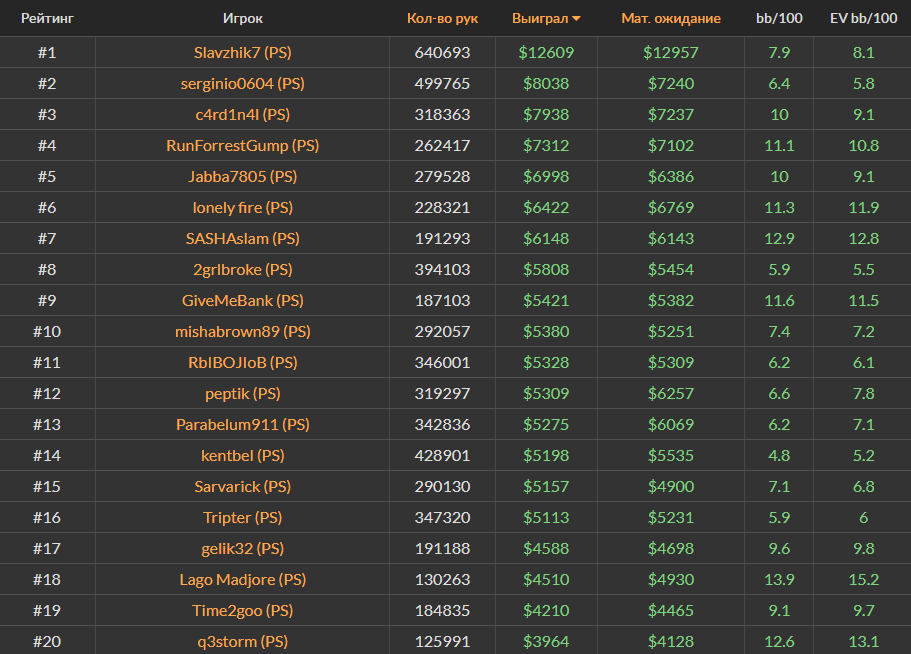Click the EV bb/100 column header
911x654 pixels.
click(x=864, y=18)
